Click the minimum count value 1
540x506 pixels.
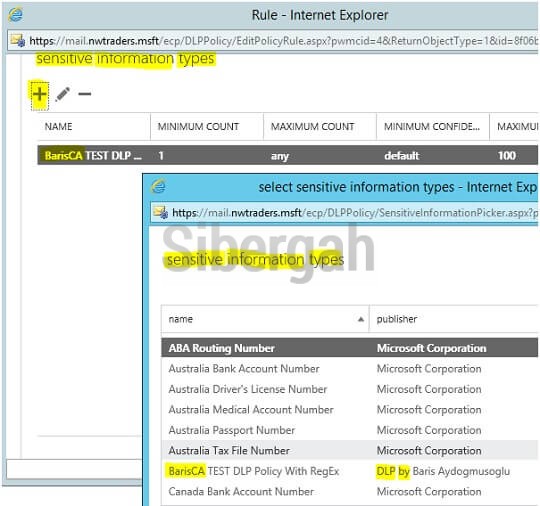[x=161, y=156]
